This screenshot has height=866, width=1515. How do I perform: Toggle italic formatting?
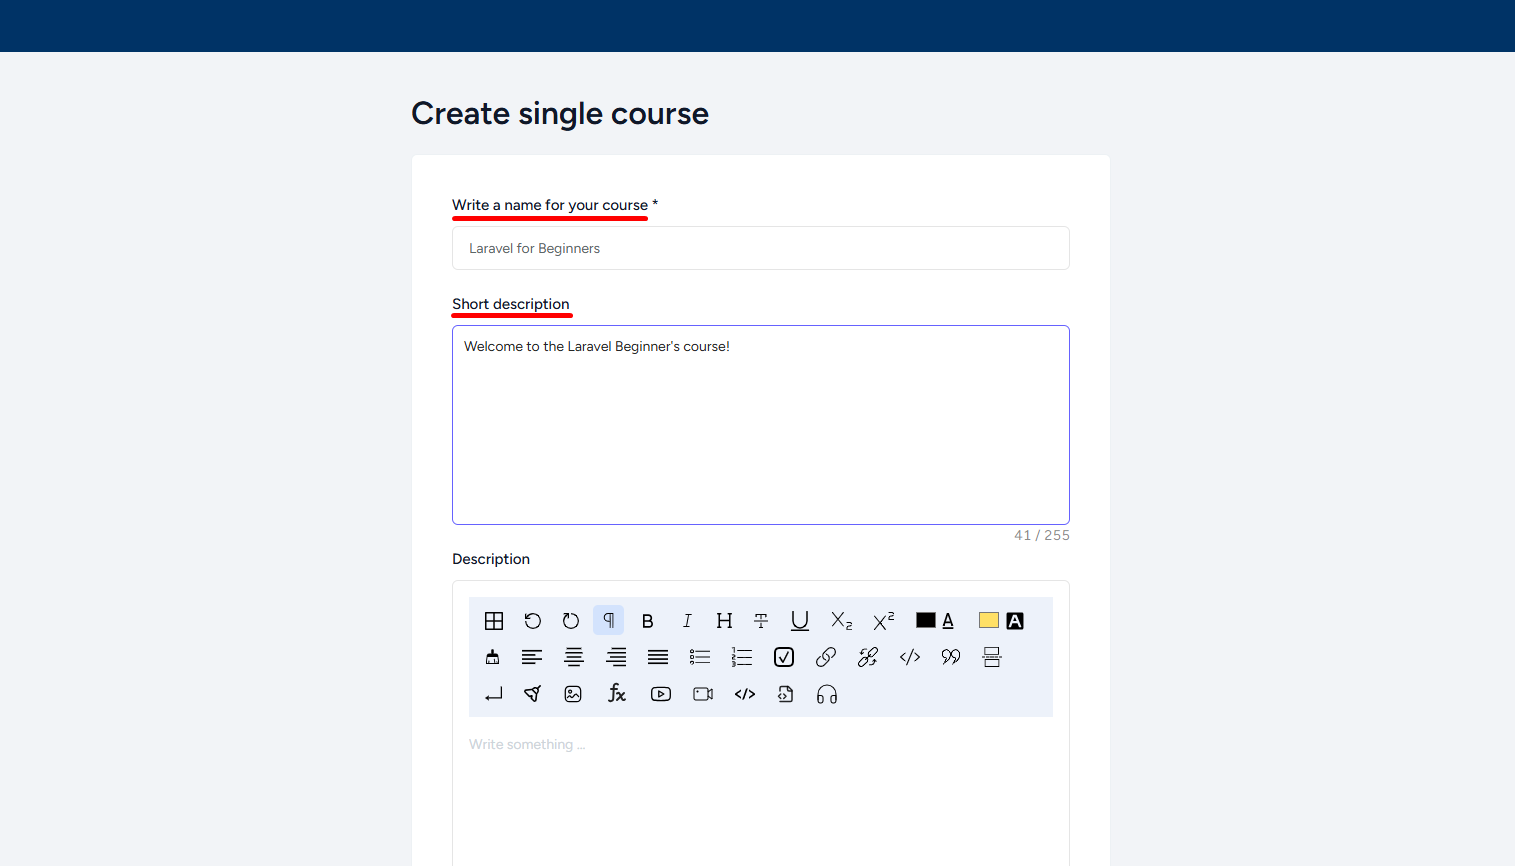(x=687, y=621)
